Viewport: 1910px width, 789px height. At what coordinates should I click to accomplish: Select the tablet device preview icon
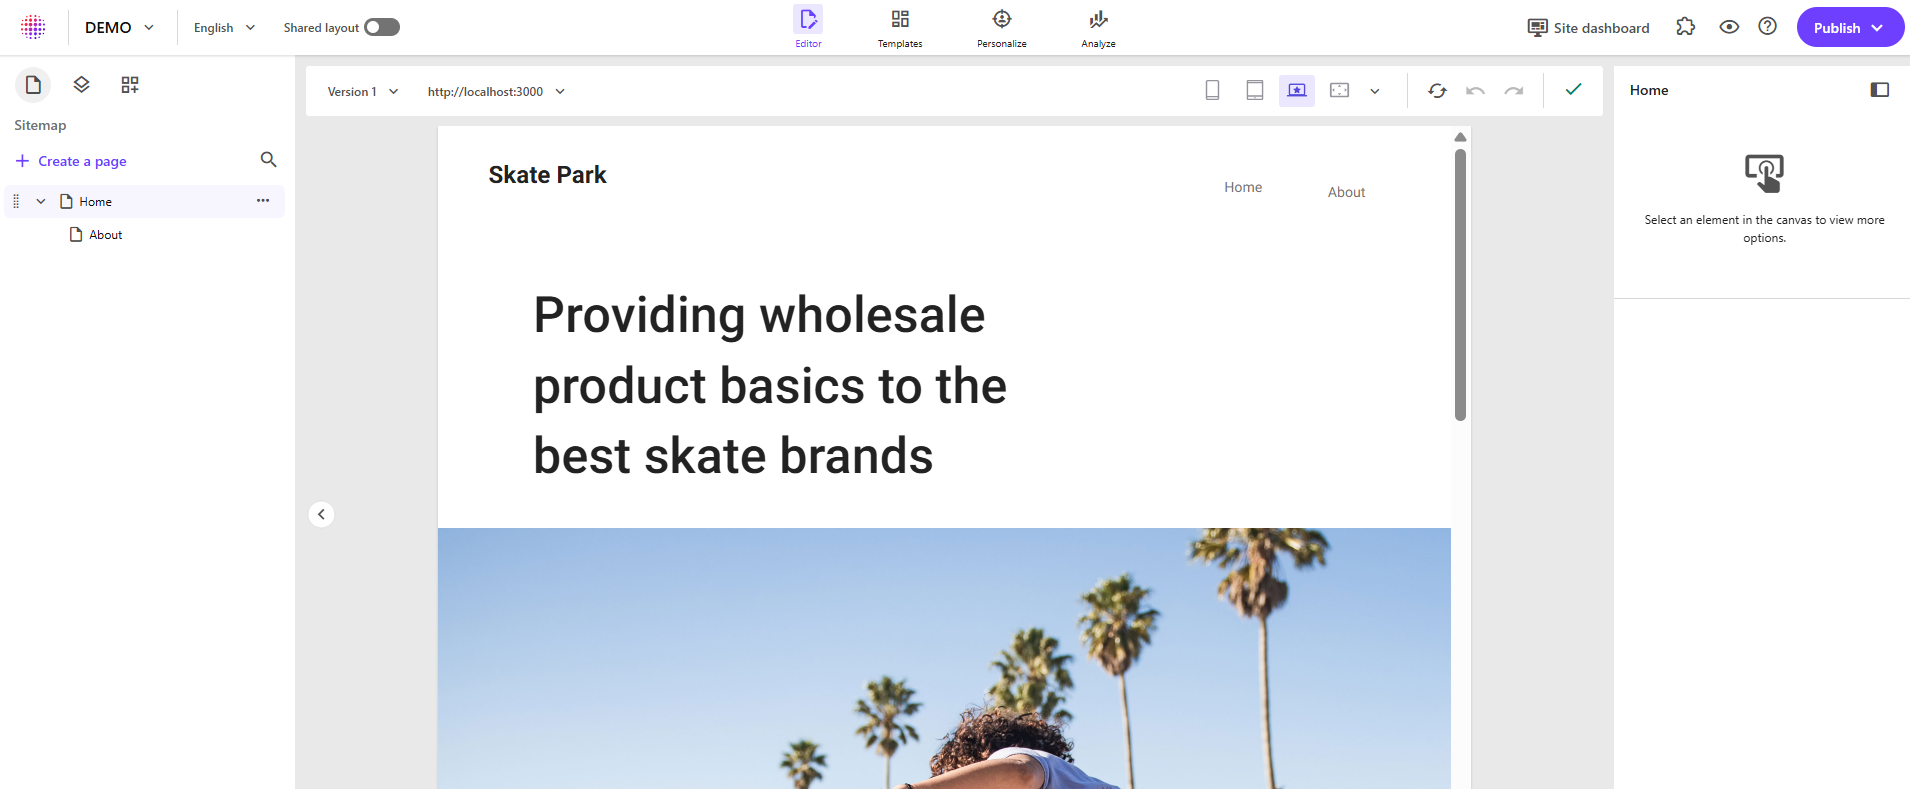(1254, 91)
